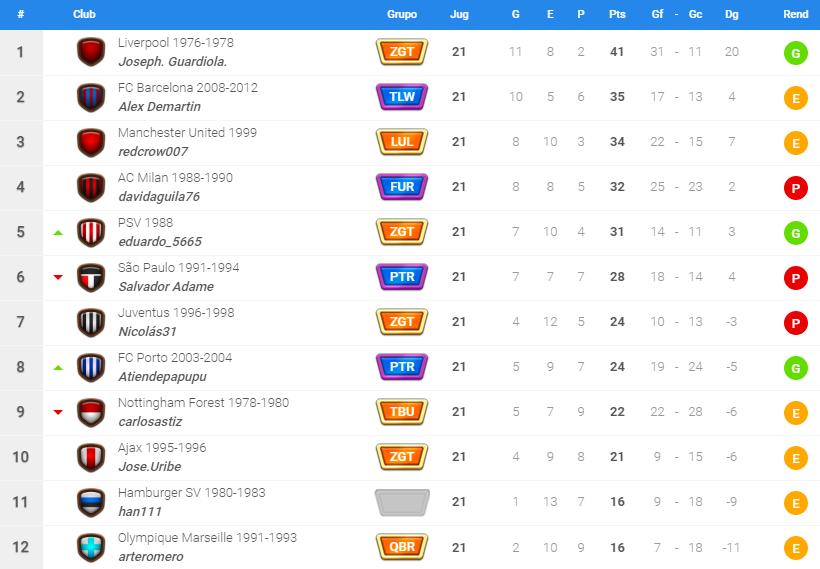Select the TLW group badge
Viewport: 820px width, 569px height.
click(x=402, y=97)
